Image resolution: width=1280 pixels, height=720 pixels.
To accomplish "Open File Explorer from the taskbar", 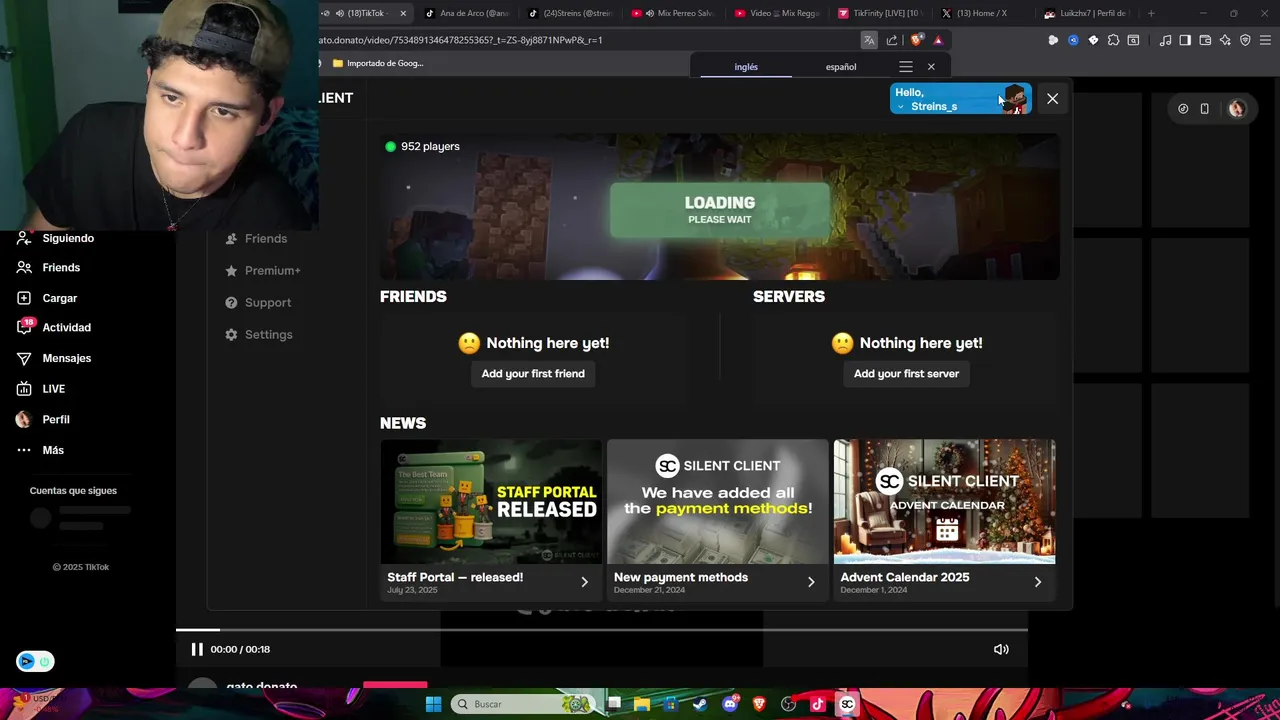I will point(642,704).
